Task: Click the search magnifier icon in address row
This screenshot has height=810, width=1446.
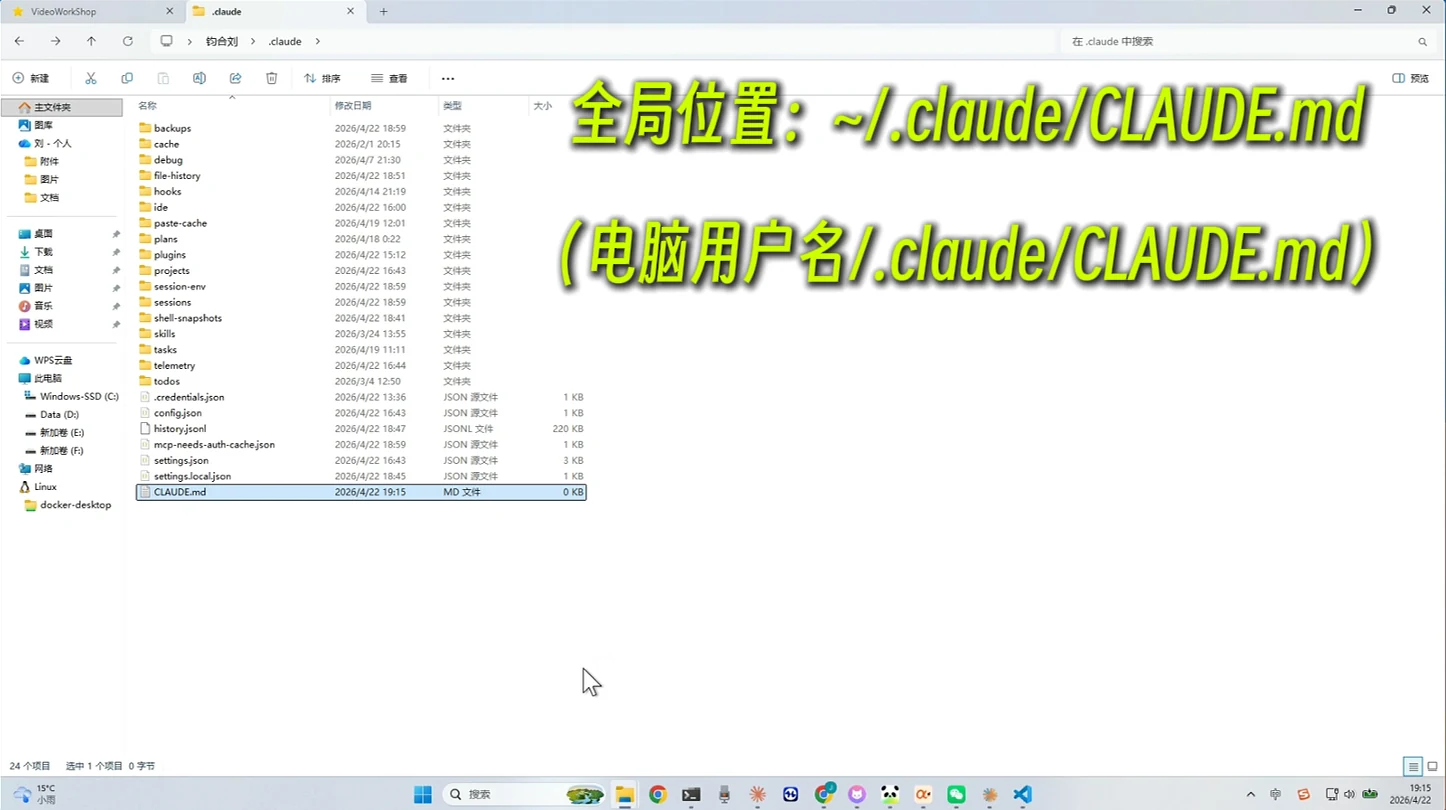Action: pos(1422,42)
